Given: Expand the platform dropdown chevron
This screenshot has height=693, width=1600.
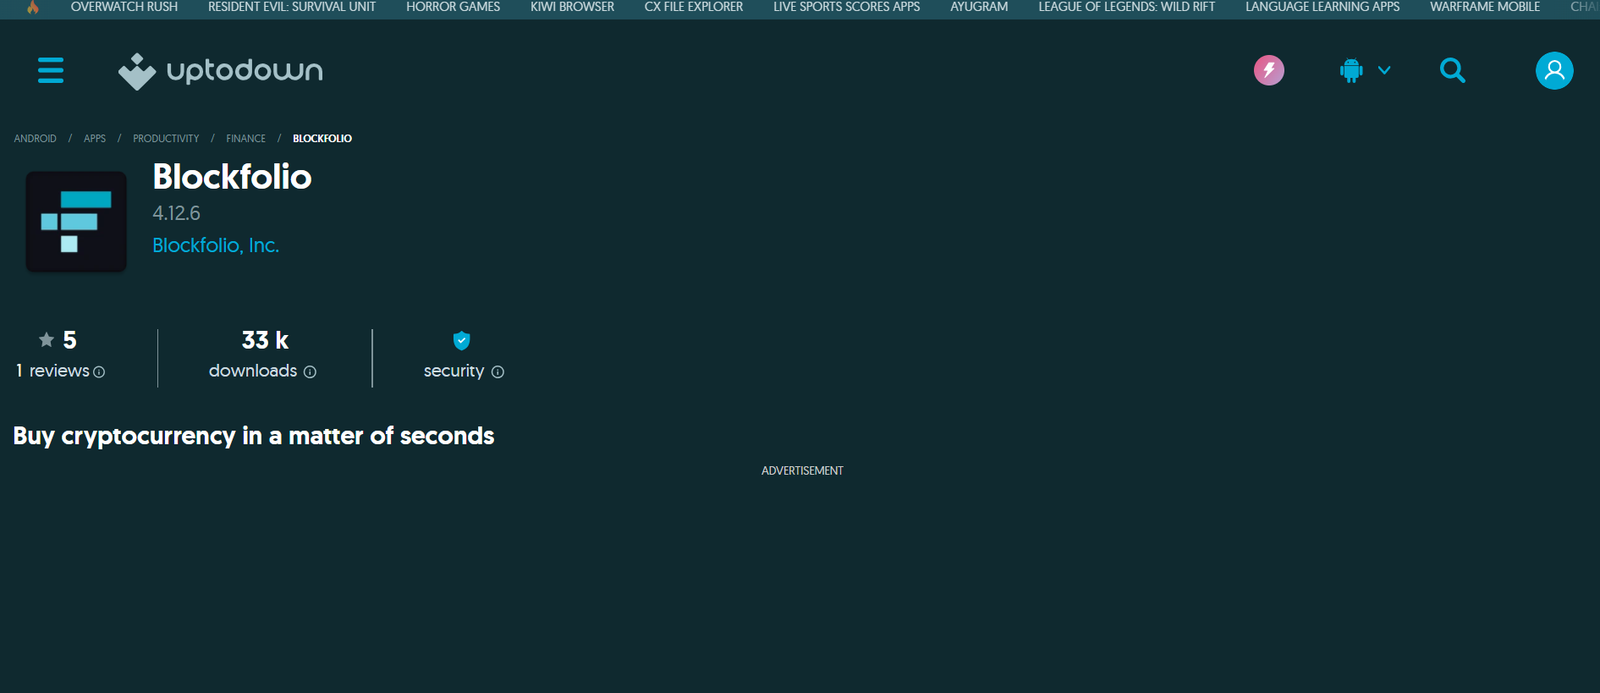Looking at the screenshot, I should point(1384,70).
